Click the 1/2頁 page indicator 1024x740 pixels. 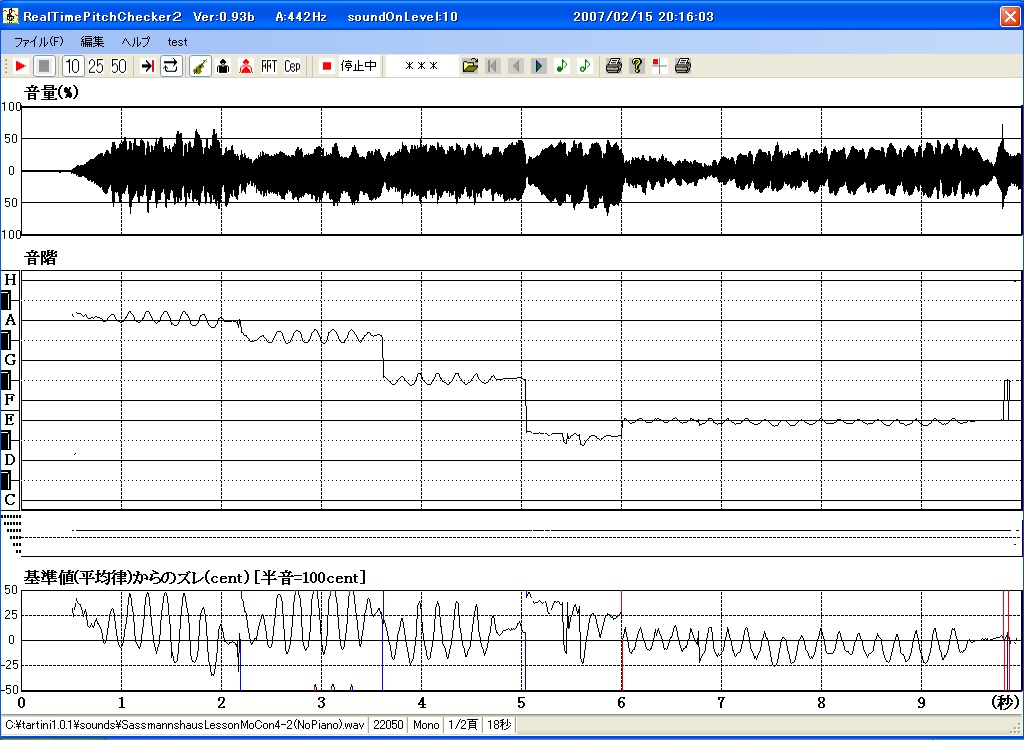pos(462,725)
